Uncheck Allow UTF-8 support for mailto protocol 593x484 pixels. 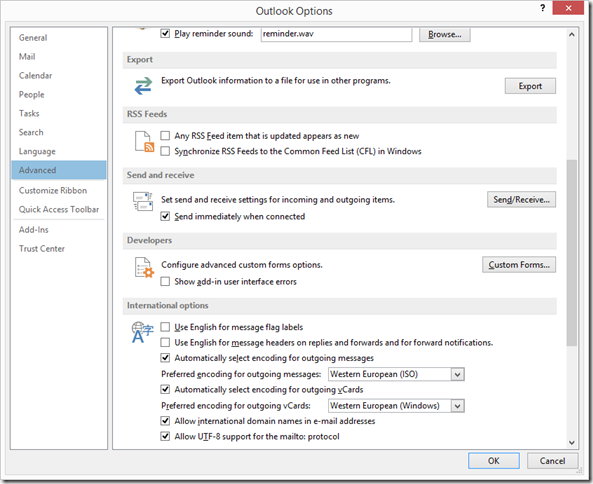click(x=165, y=436)
